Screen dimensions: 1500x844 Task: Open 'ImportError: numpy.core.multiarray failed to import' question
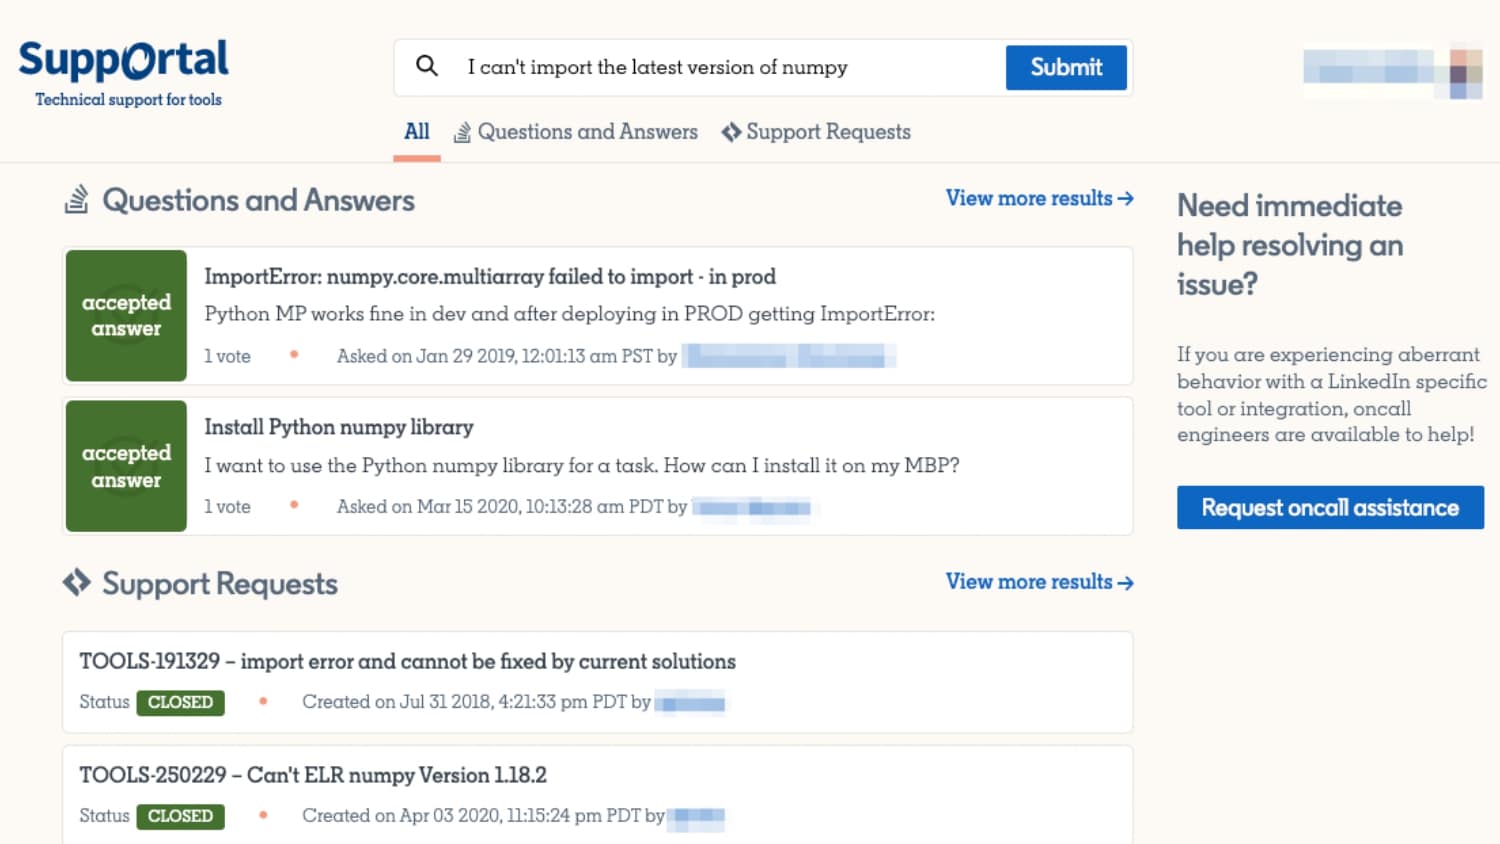tap(490, 277)
